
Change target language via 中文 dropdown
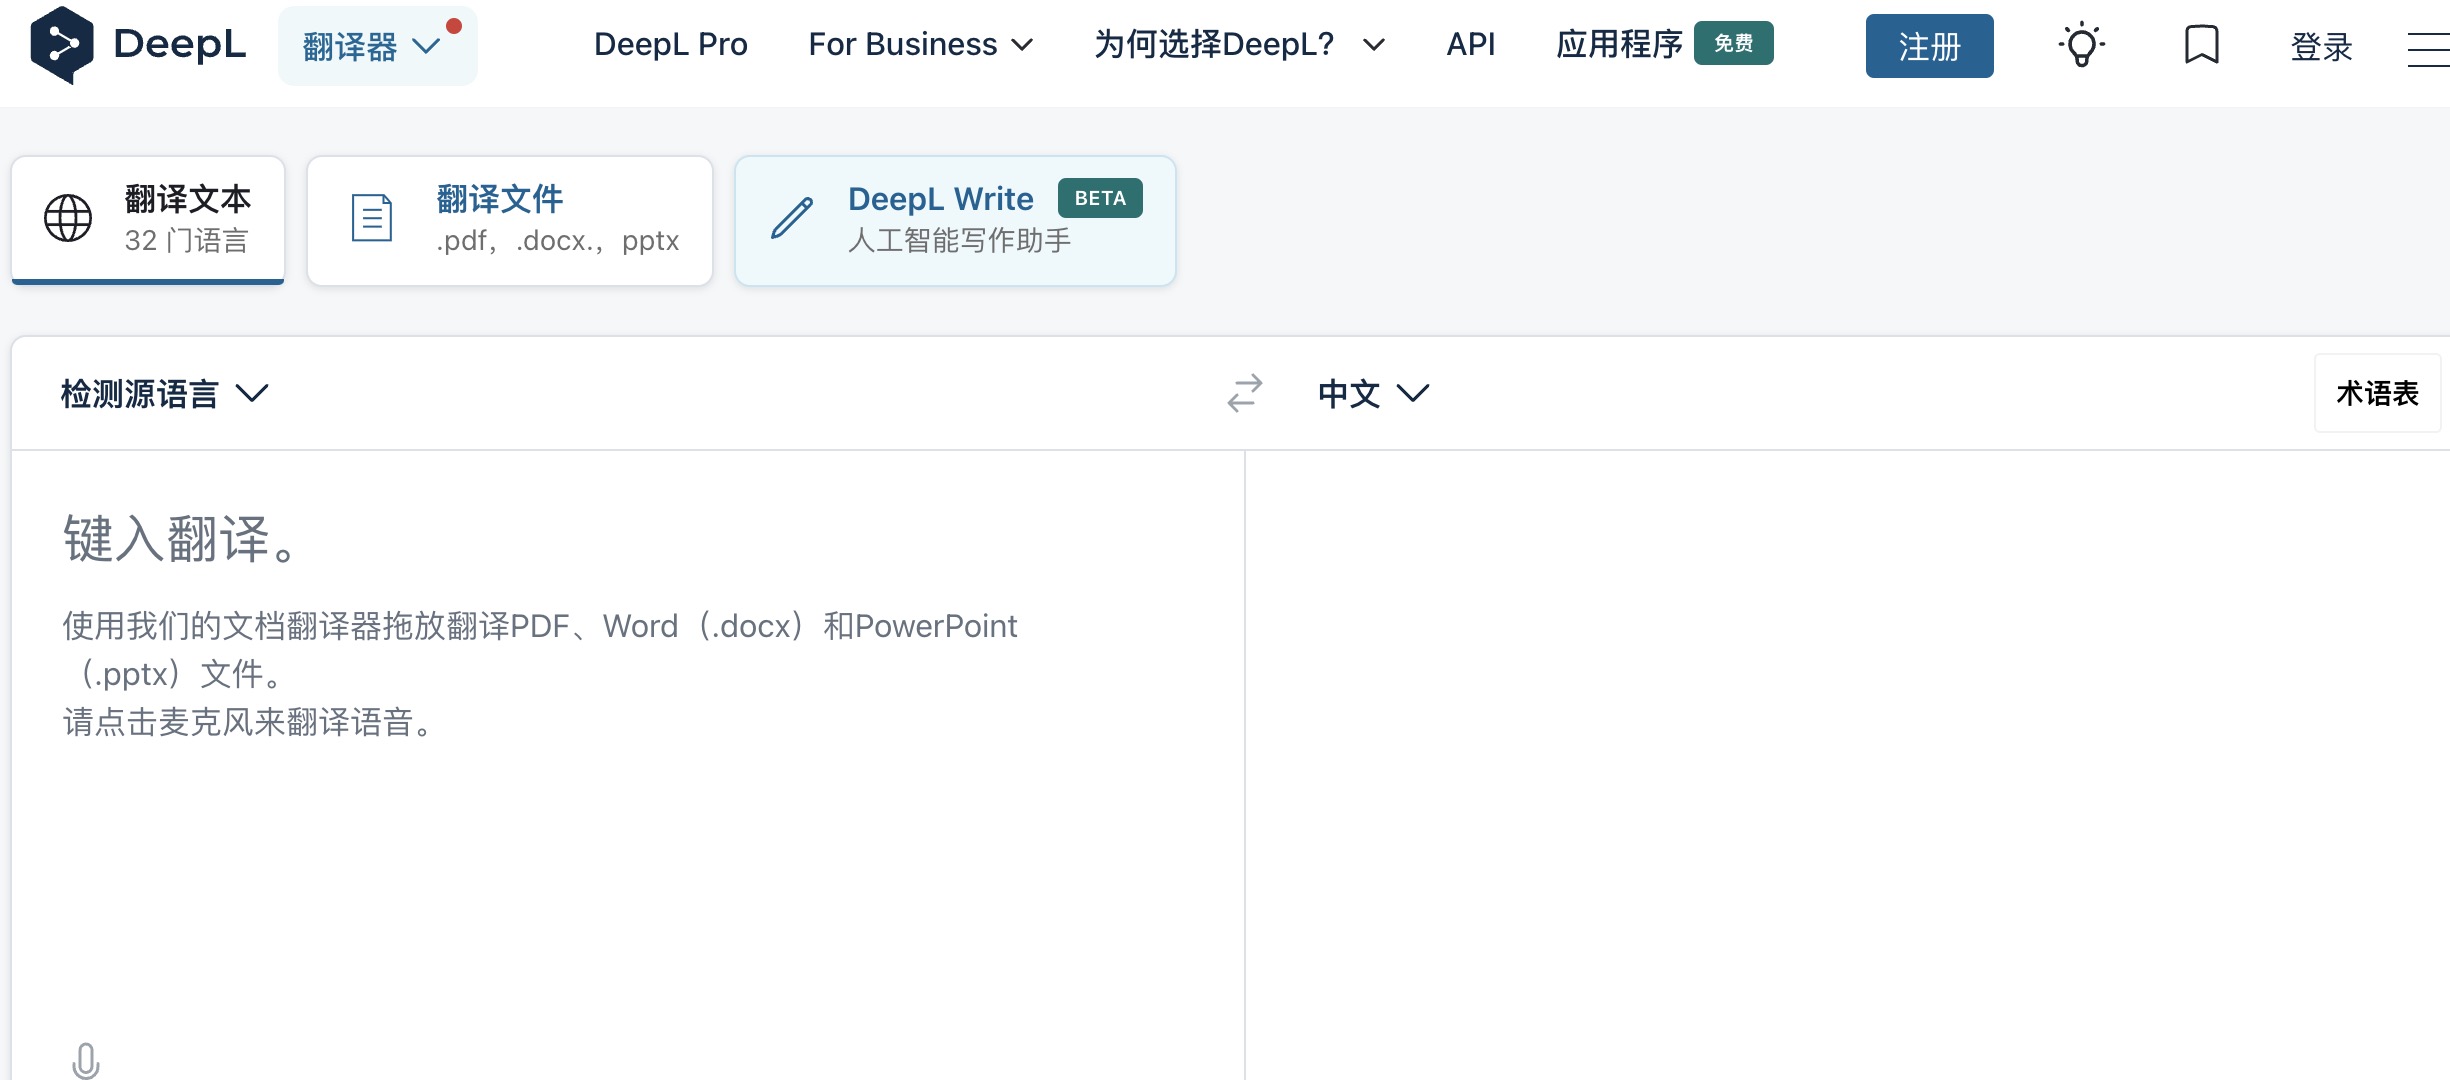pyautogui.click(x=1373, y=393)
